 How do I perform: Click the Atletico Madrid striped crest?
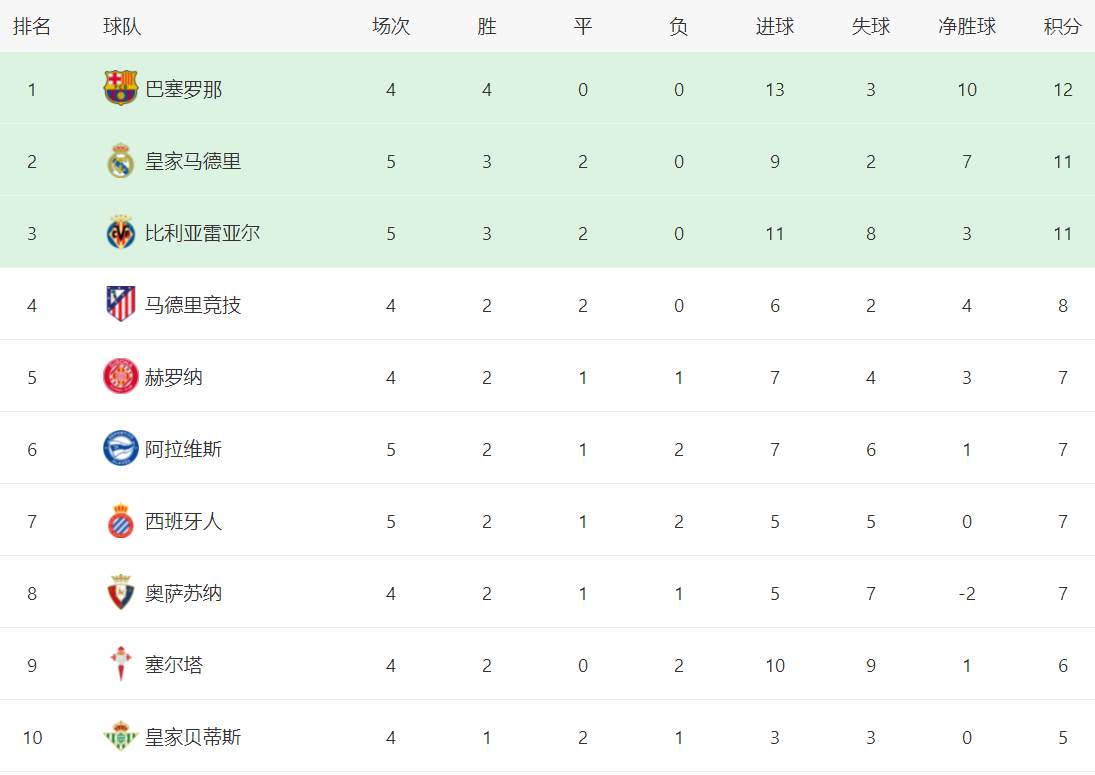click(120, 304)
